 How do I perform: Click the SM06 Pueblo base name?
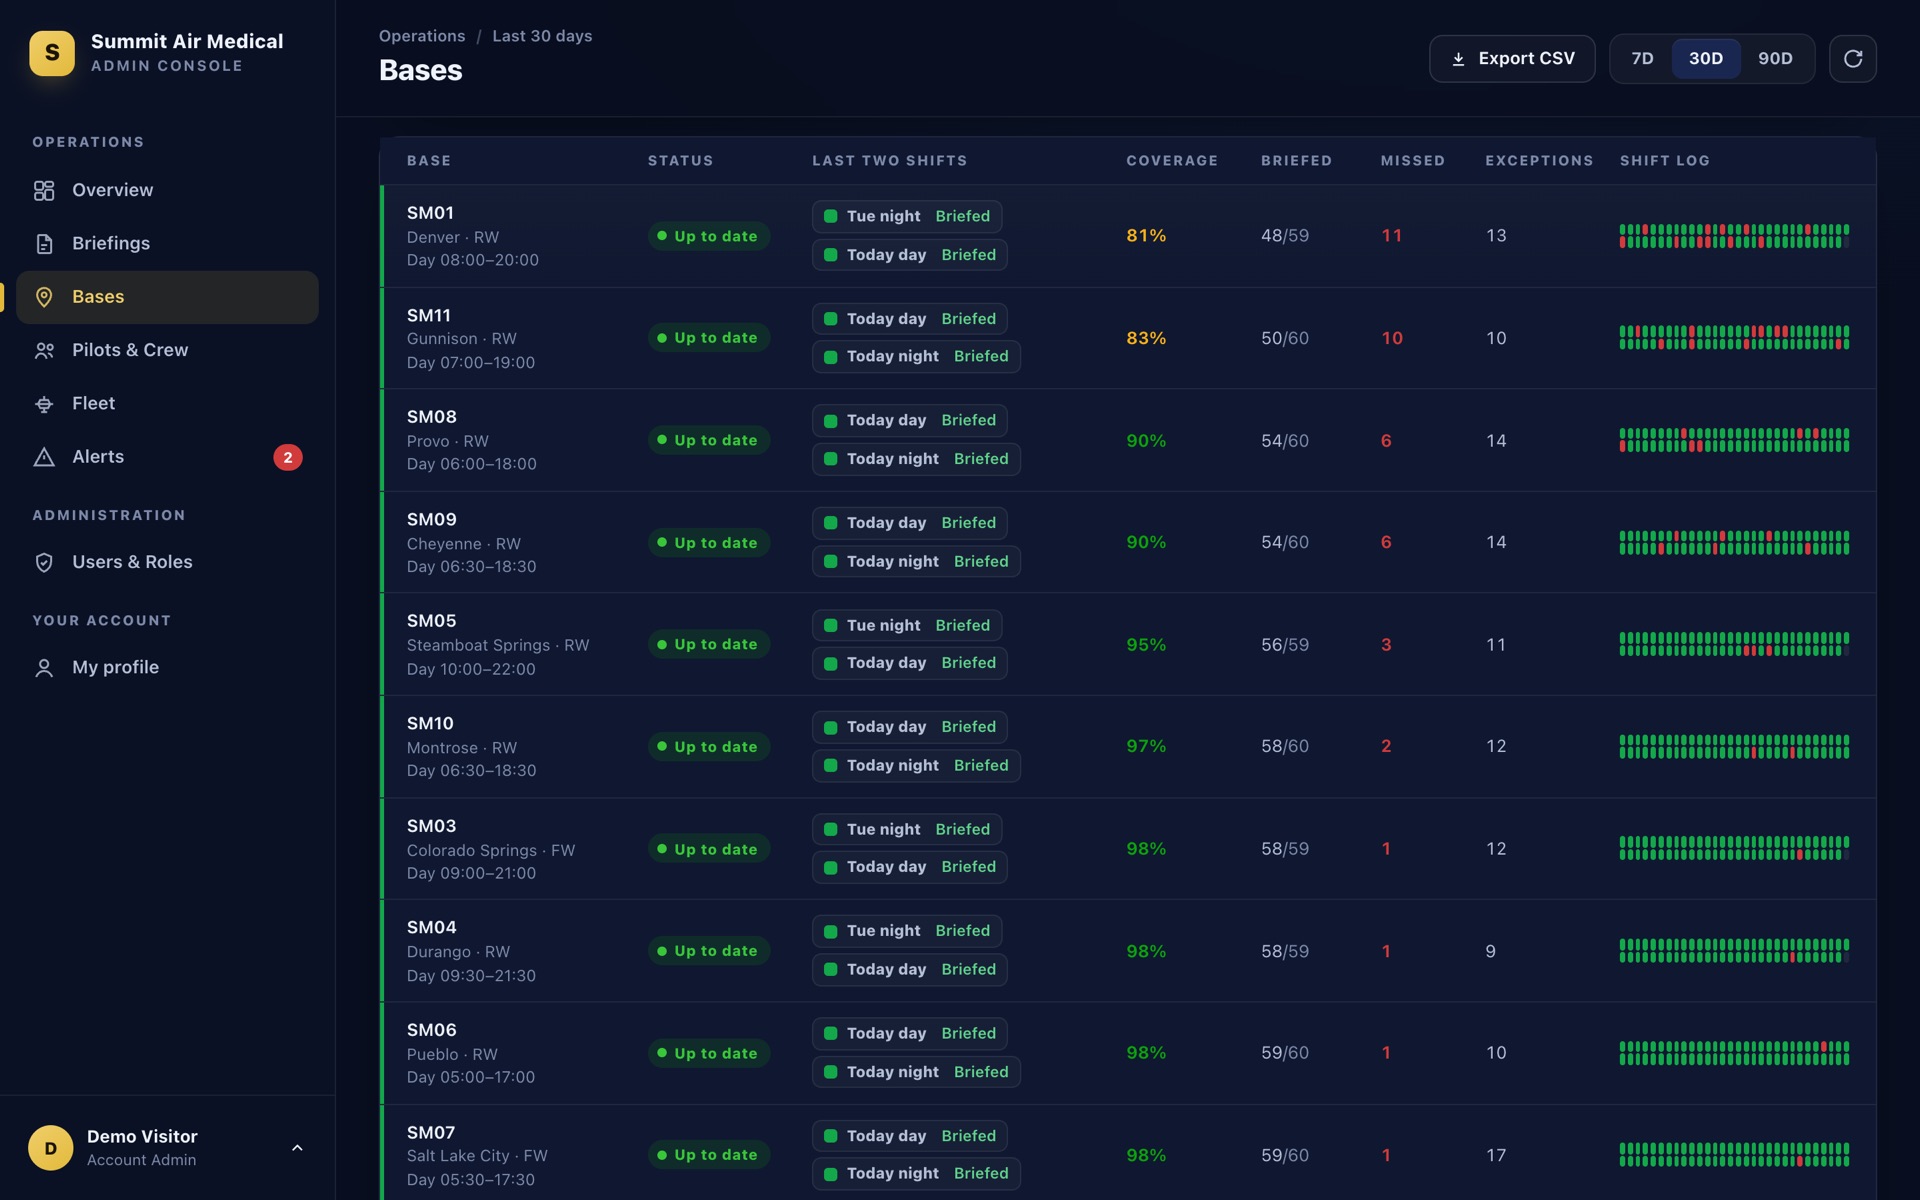coord(432,1030)
